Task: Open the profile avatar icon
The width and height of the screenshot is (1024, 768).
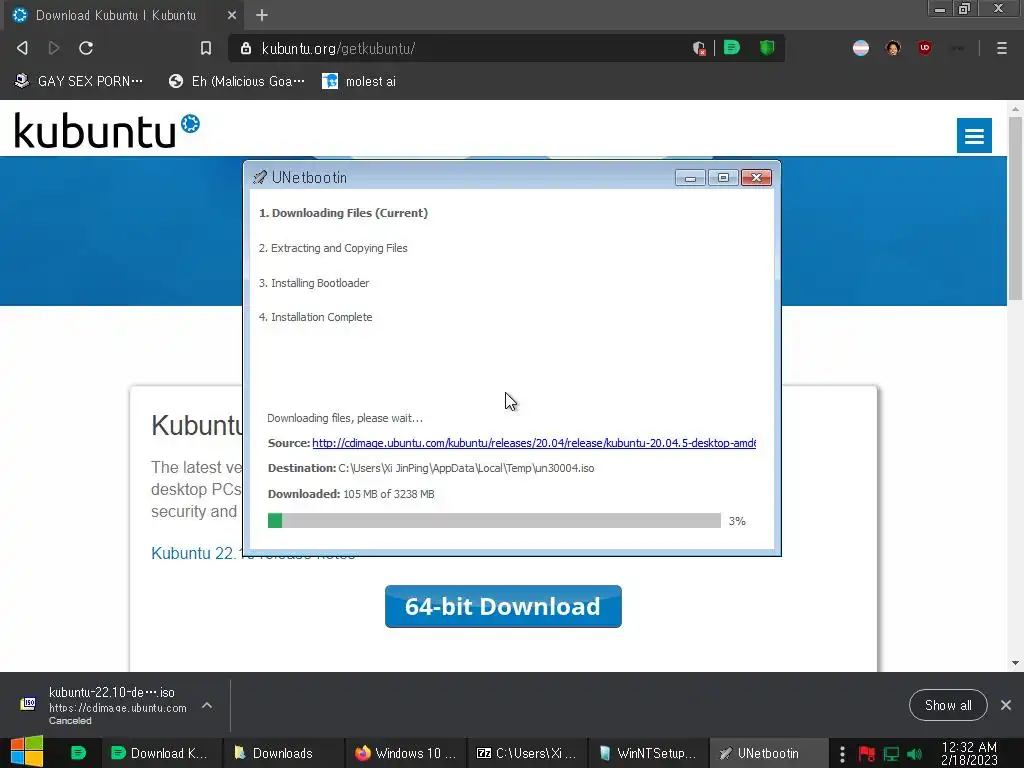Action: (893, 48)
